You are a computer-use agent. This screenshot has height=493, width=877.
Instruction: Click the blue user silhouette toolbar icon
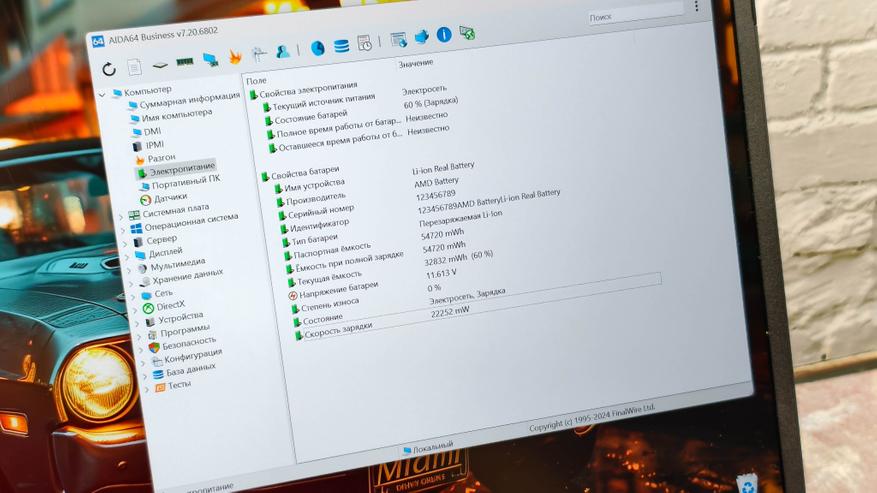click(283, 51)
